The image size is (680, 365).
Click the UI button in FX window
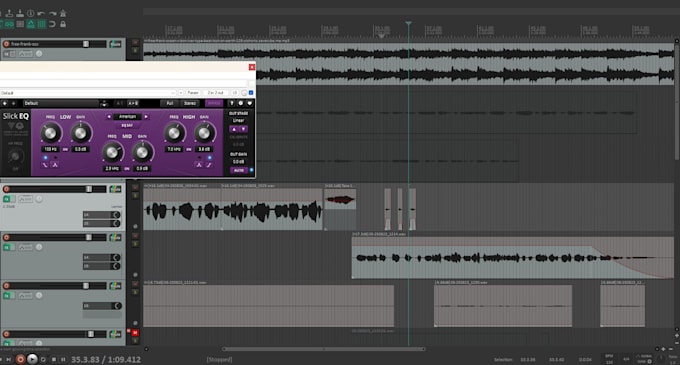coord(235,93)
